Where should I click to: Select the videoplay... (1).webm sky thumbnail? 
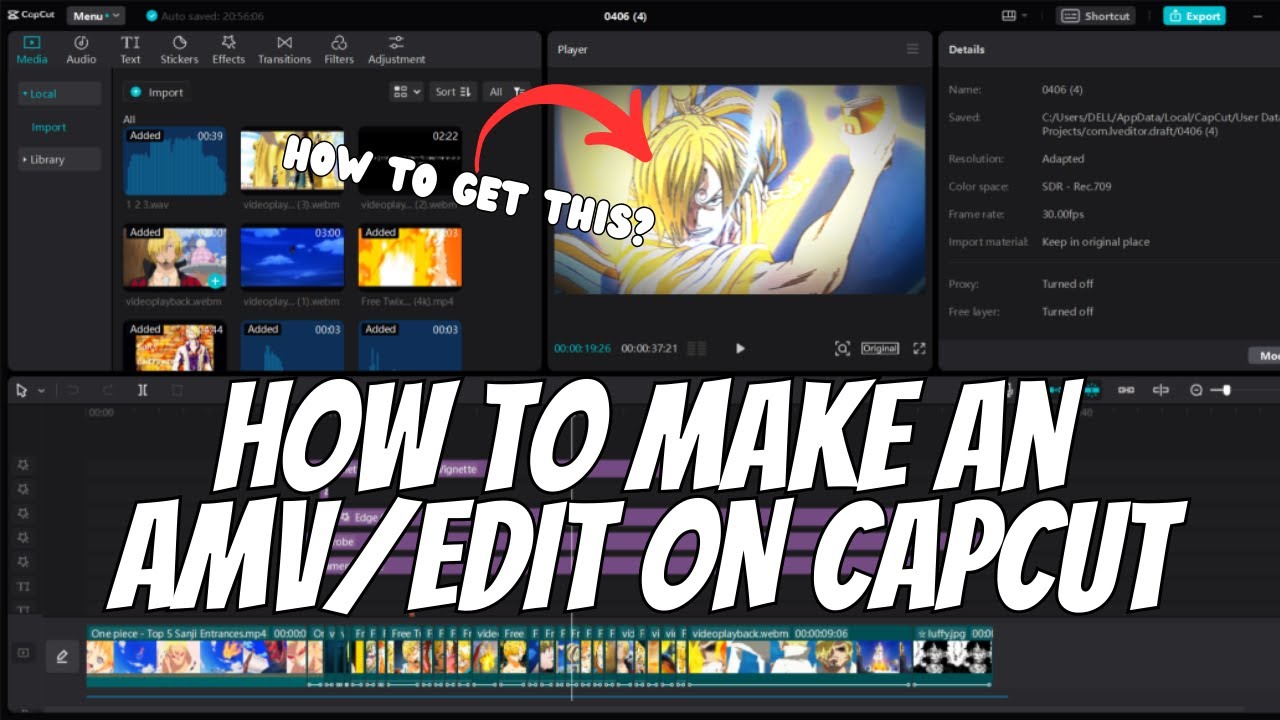[x=292, y=257]
